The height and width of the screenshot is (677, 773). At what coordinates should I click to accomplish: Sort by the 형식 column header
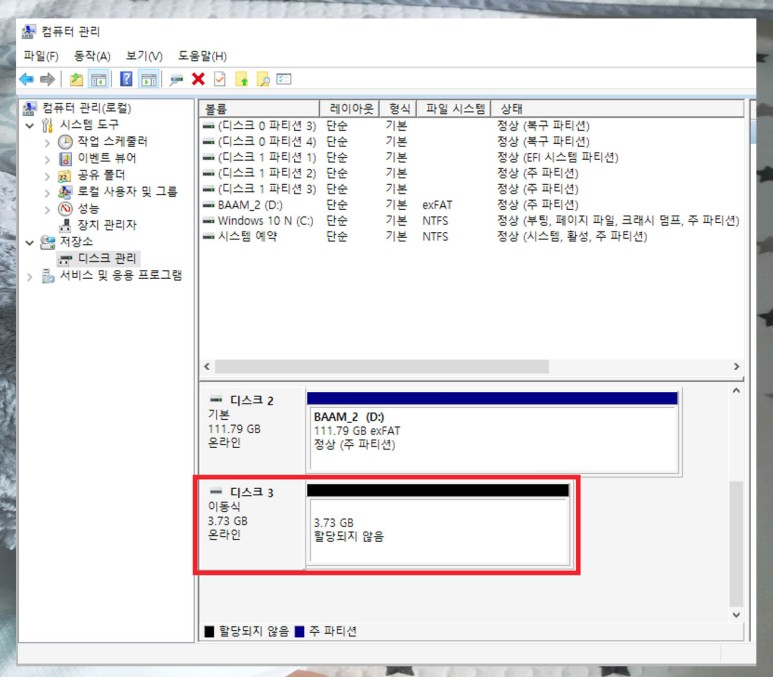pos(398,108)
